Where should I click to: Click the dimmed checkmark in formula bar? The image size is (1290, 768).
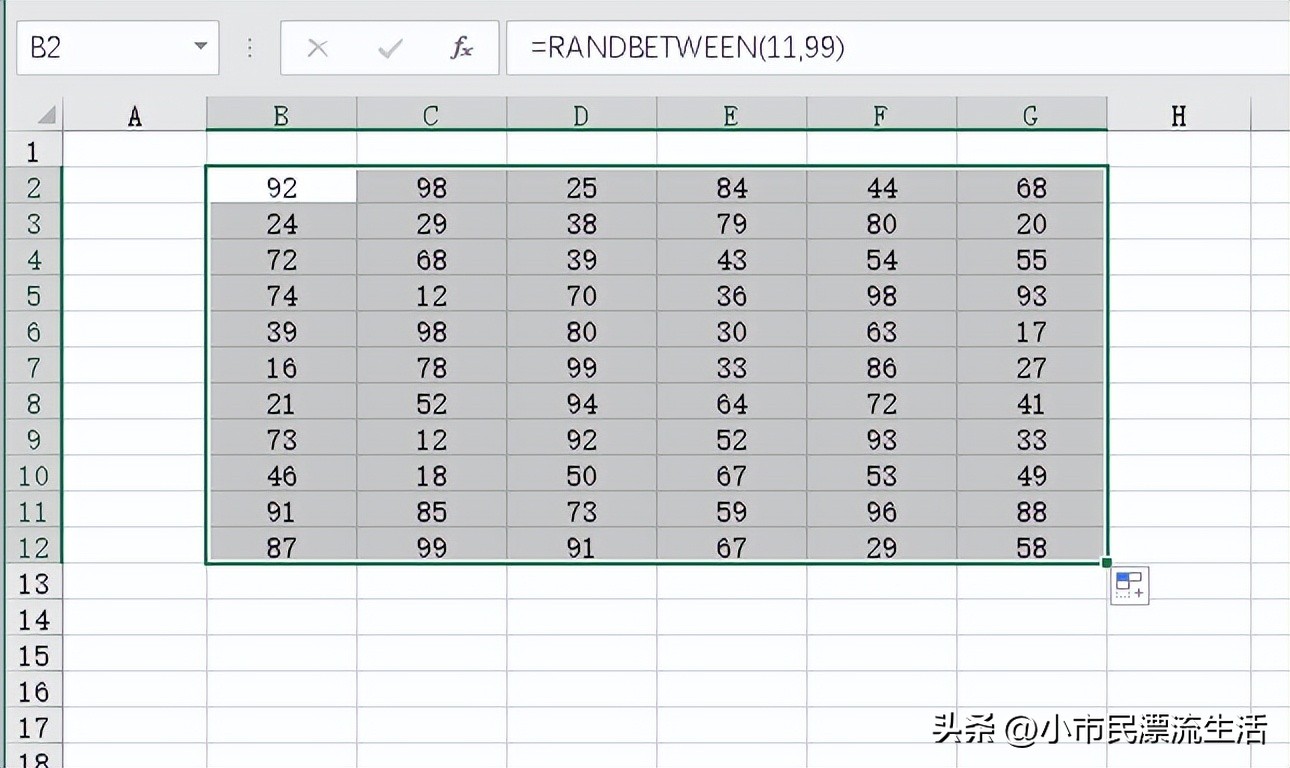click(388, 47)
